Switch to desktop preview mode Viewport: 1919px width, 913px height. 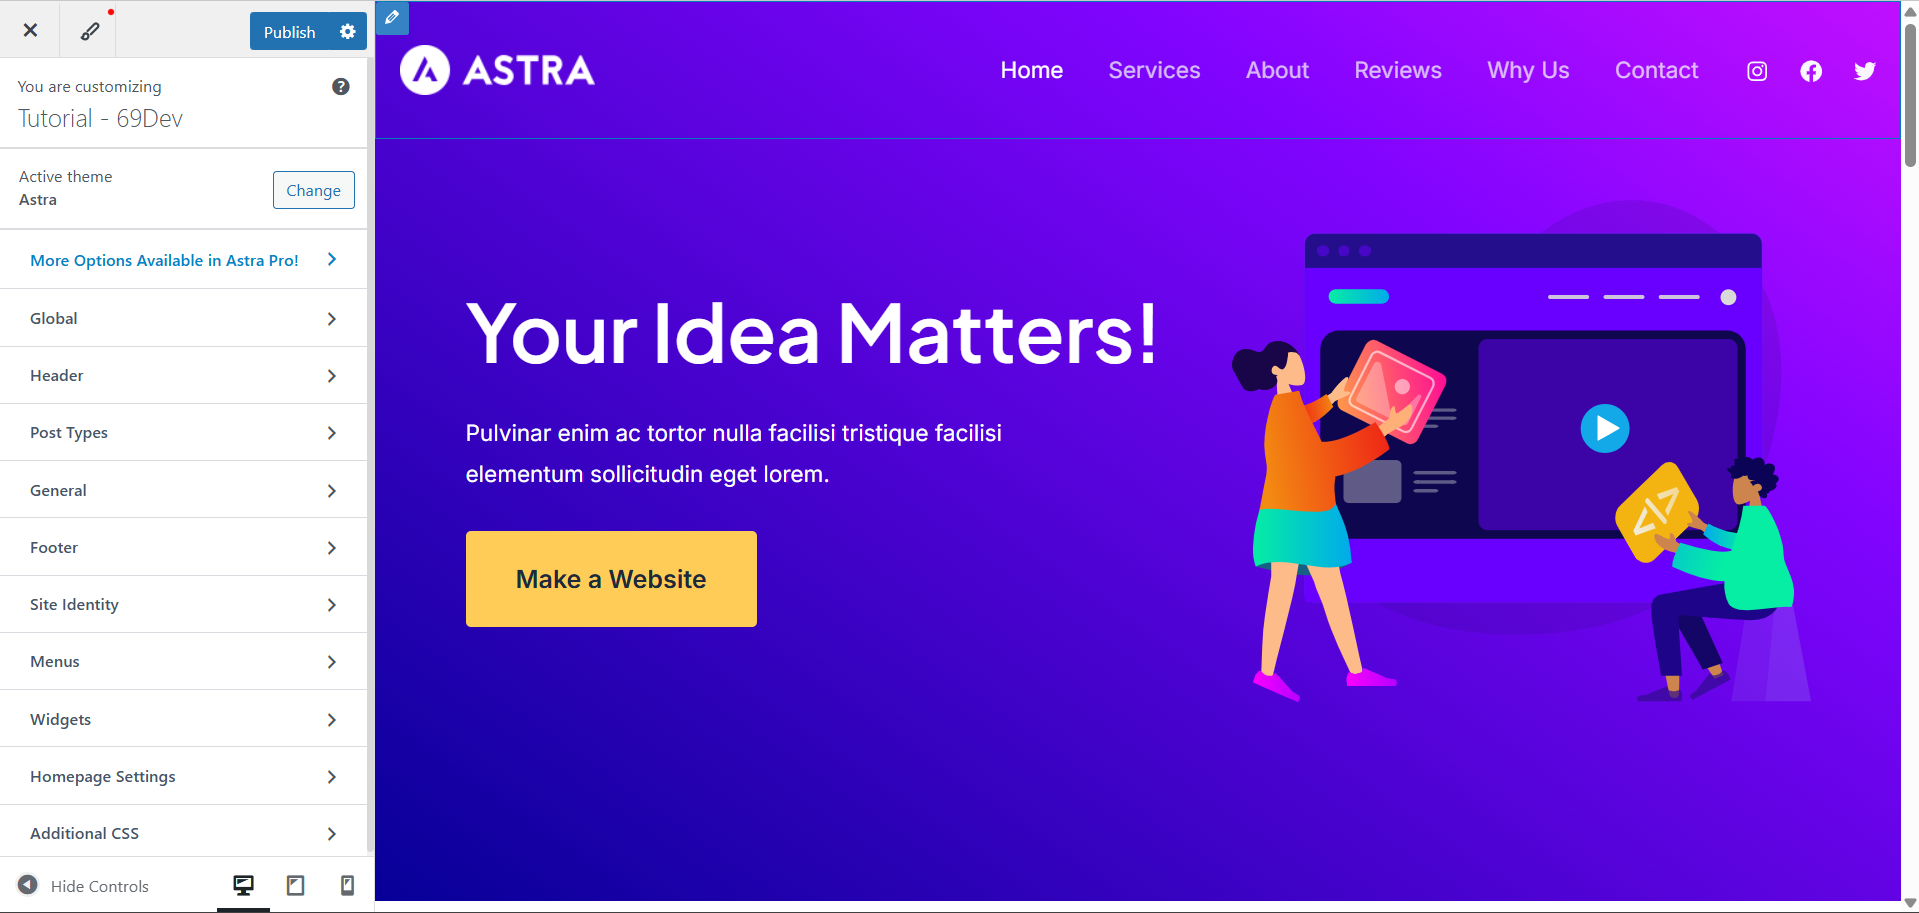point(243,885)
